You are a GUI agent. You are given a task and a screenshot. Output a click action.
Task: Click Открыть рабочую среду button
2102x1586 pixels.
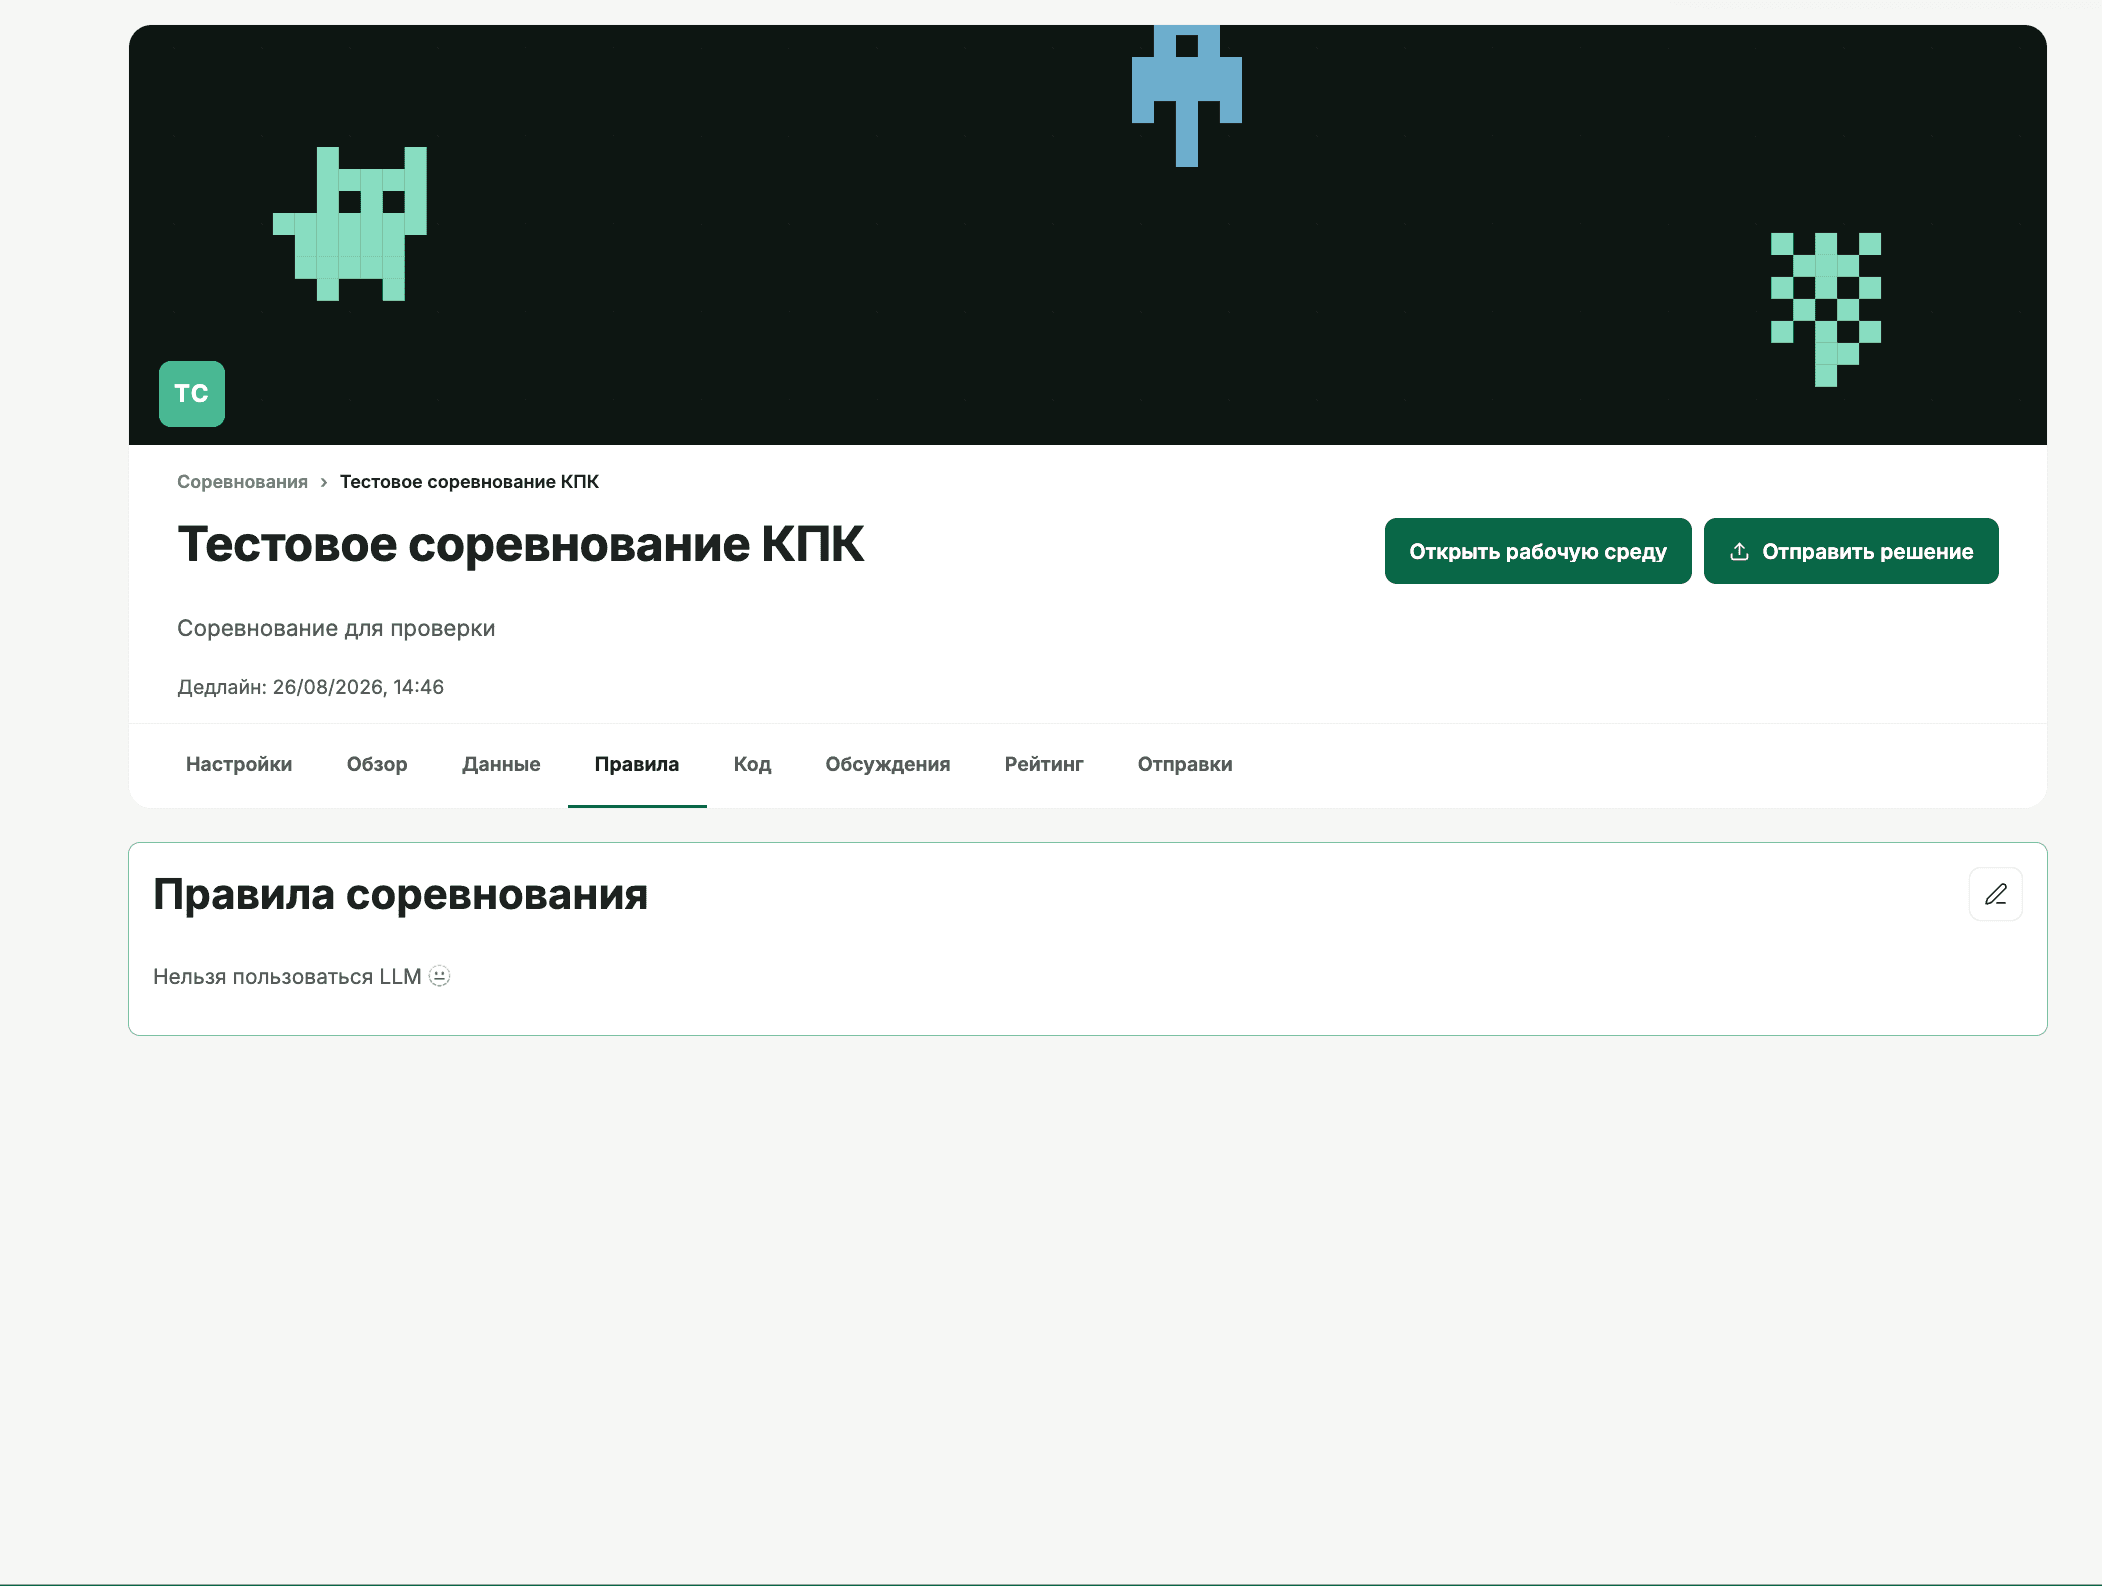pos(1538,551)
